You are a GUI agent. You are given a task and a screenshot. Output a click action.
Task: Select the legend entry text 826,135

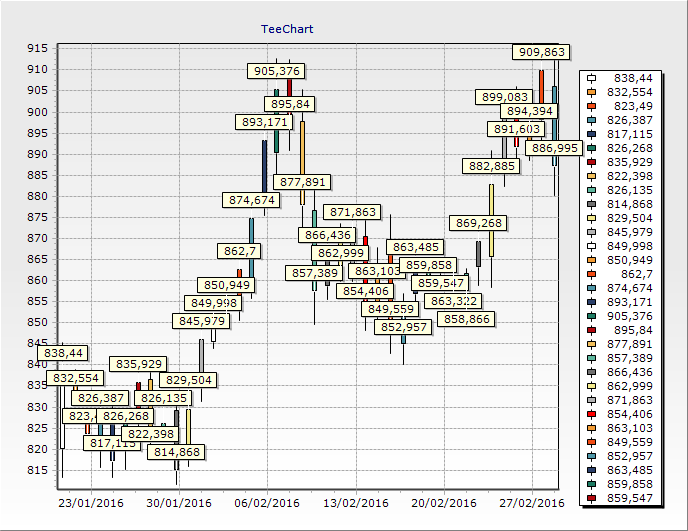point(630,190)
